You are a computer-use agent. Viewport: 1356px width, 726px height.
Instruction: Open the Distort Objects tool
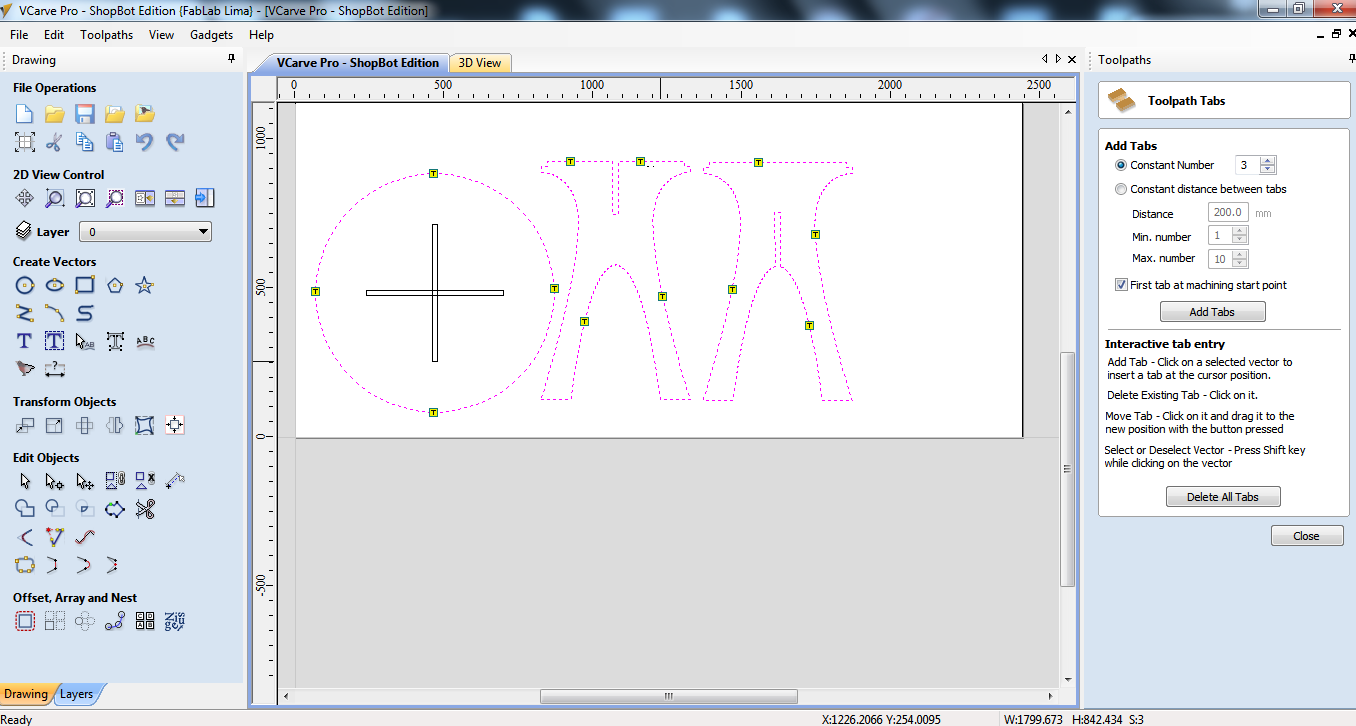pyautogui.click(x=145, y=426)
